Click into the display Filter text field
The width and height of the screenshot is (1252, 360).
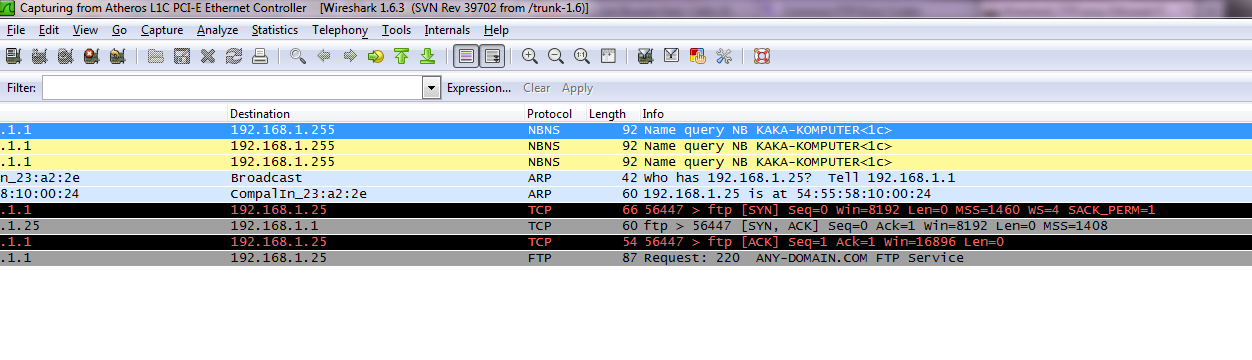point(232,88)
